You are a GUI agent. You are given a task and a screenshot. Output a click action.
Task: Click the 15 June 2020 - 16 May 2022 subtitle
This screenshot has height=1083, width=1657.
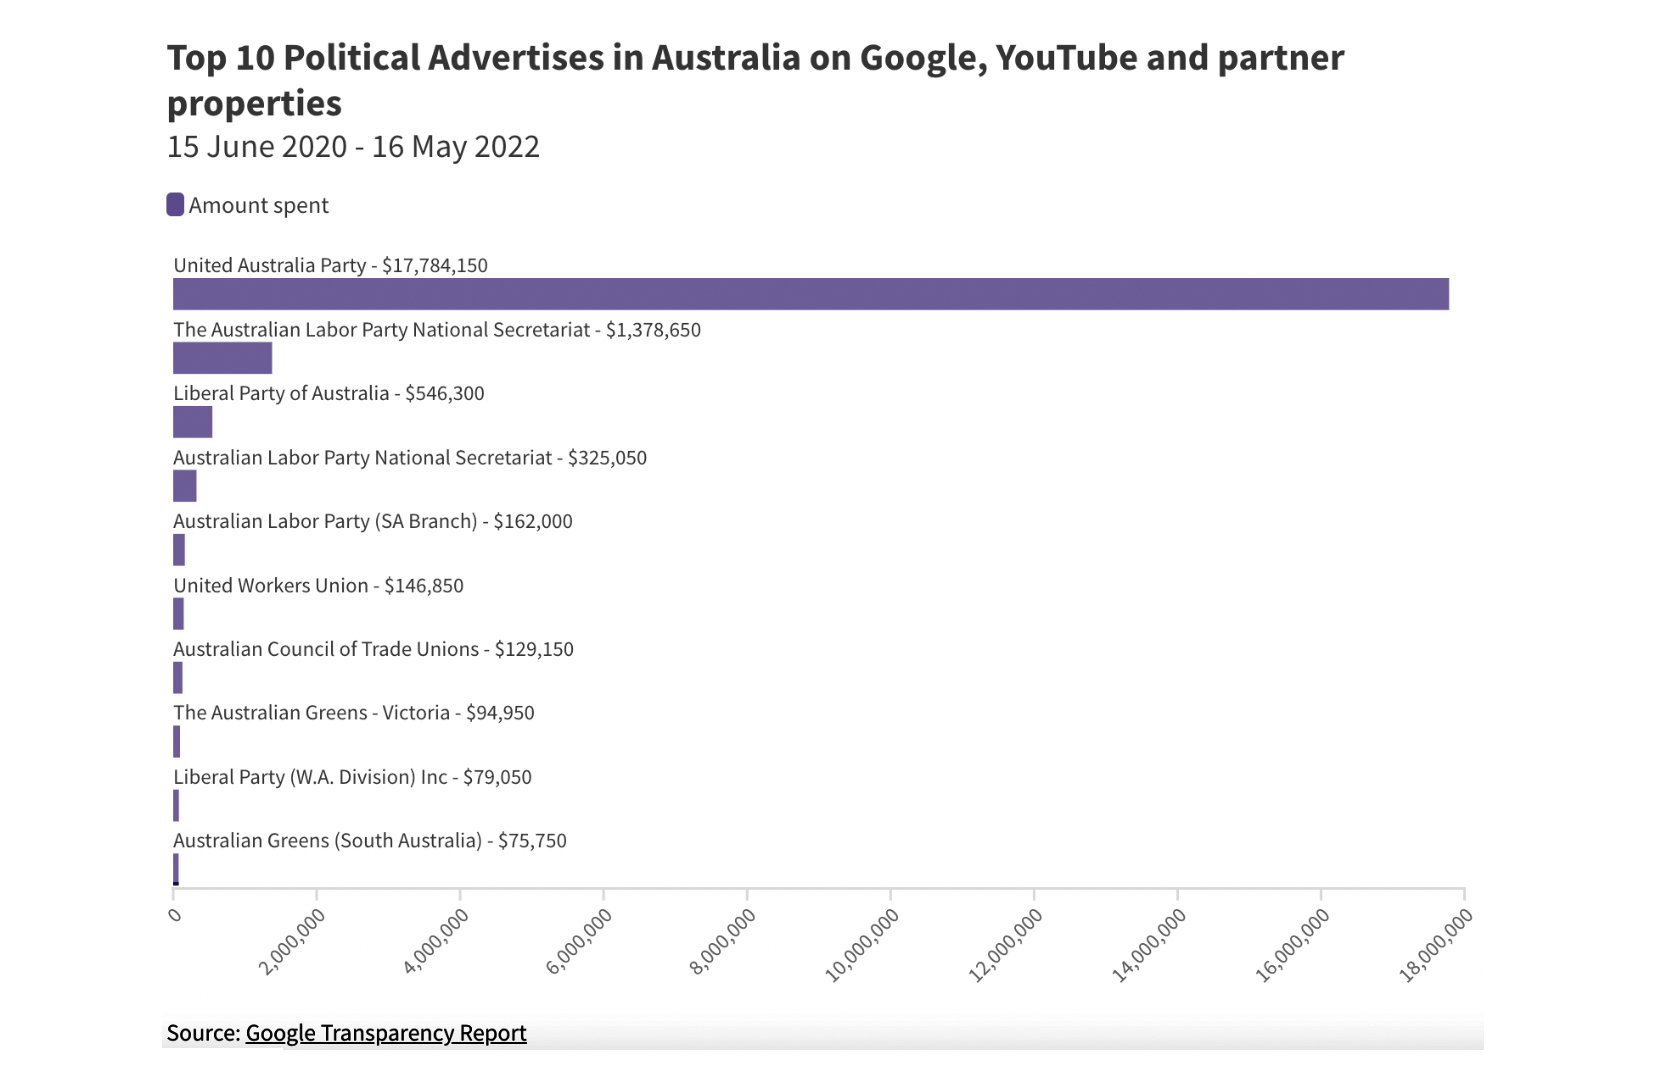point(353,147)
